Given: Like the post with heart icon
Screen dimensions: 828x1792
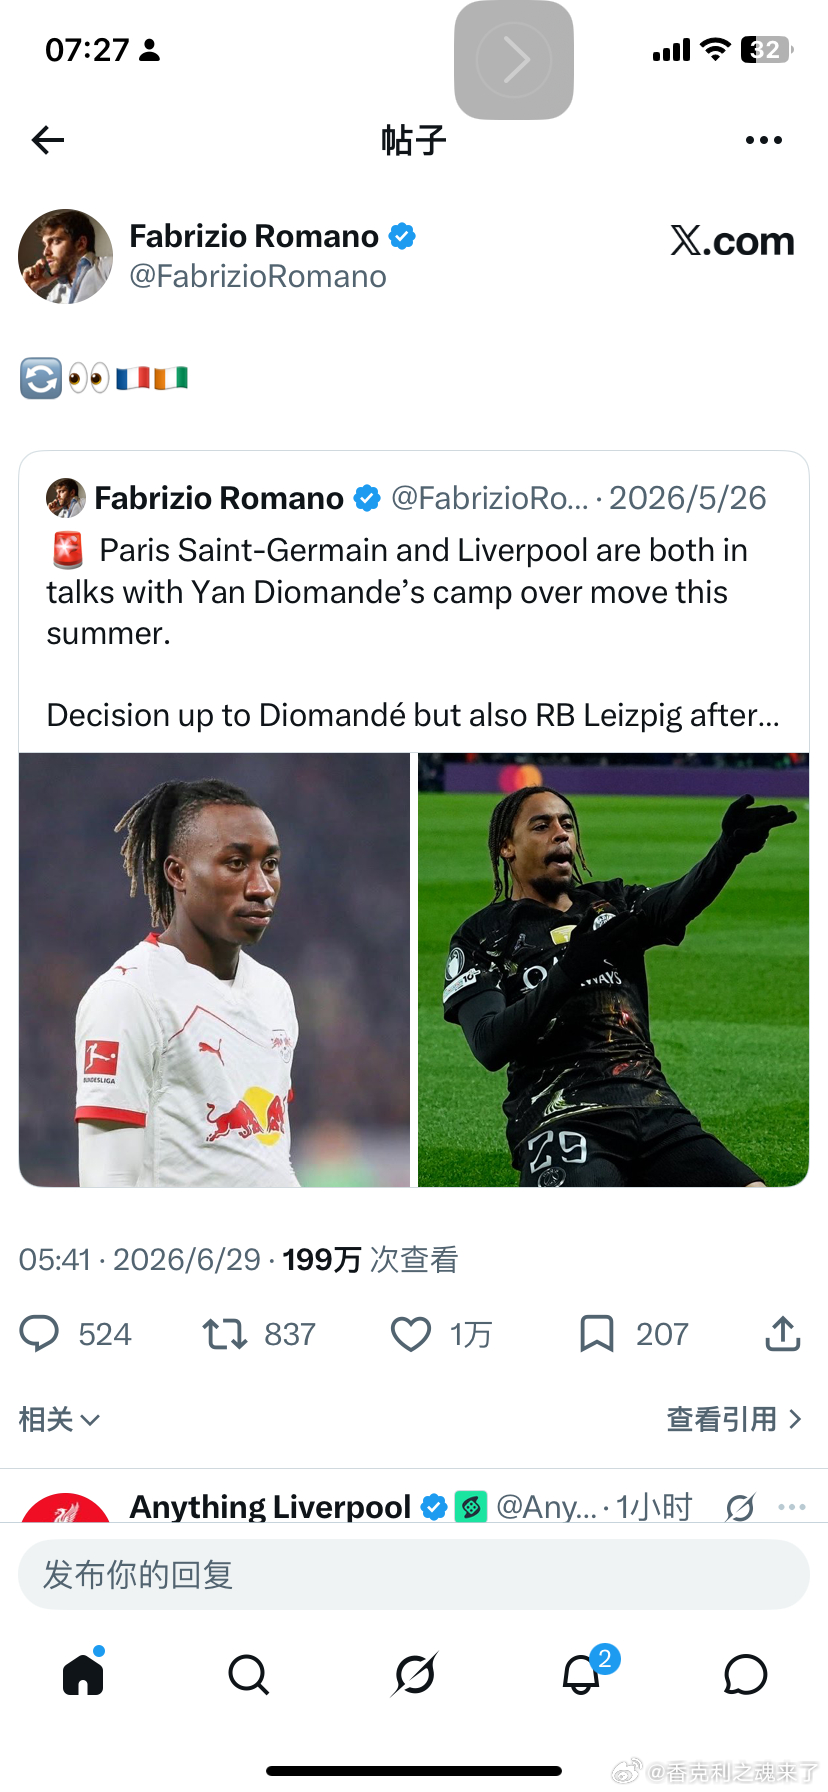Looking at the screenshot, I should tap(410, 1334).
